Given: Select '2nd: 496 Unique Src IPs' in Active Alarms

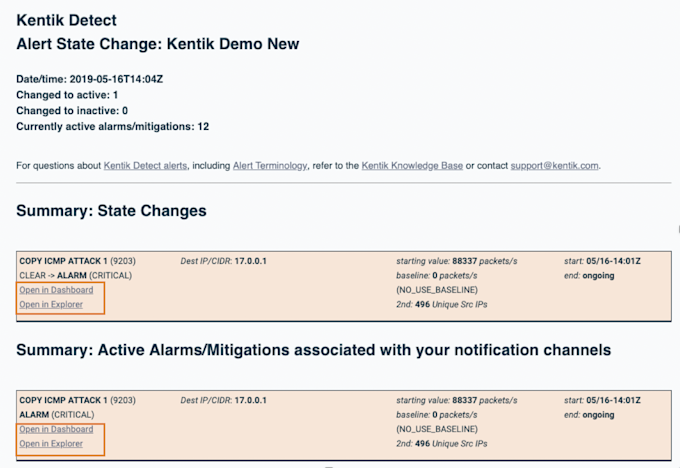Looking at the screenshot, I should 441,444.
